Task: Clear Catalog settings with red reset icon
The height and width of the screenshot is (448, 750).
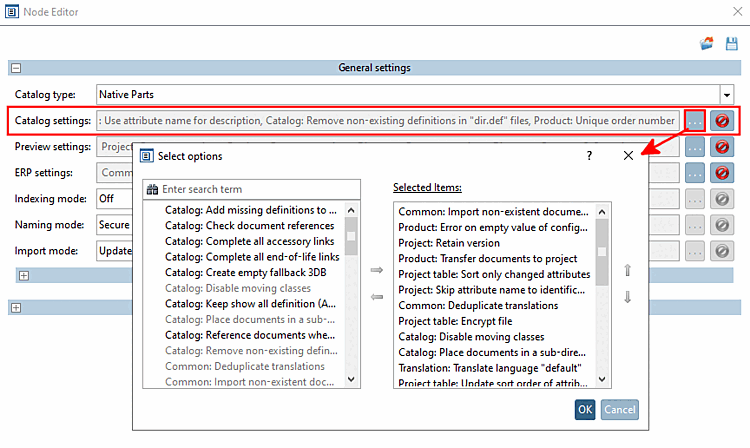Action: pyautogui.click(x=722, y=121)
